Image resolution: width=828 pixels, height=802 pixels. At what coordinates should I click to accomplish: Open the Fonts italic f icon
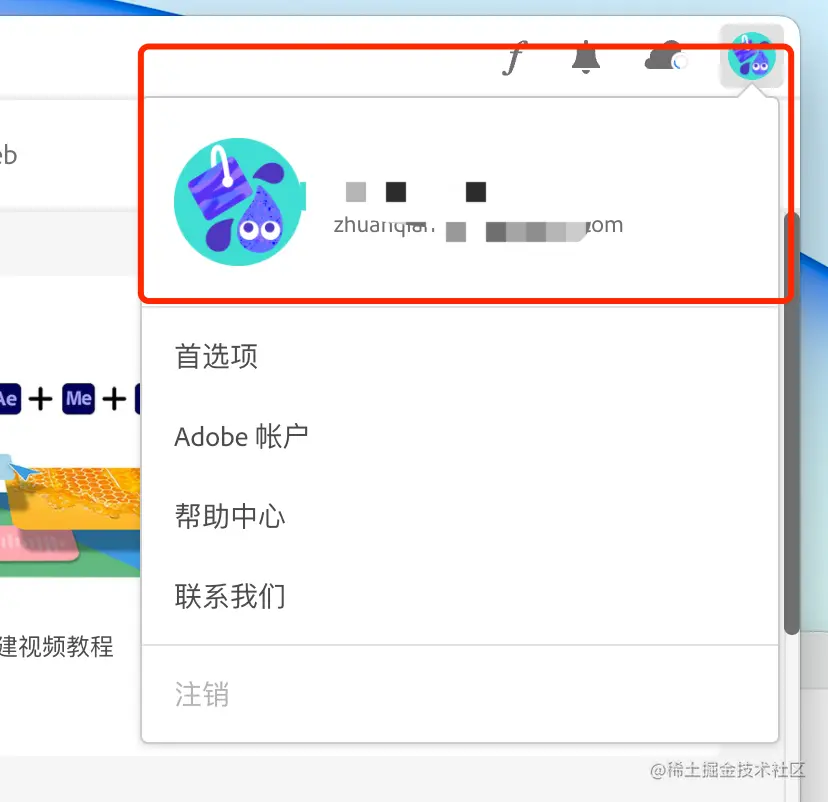[512, 58]
